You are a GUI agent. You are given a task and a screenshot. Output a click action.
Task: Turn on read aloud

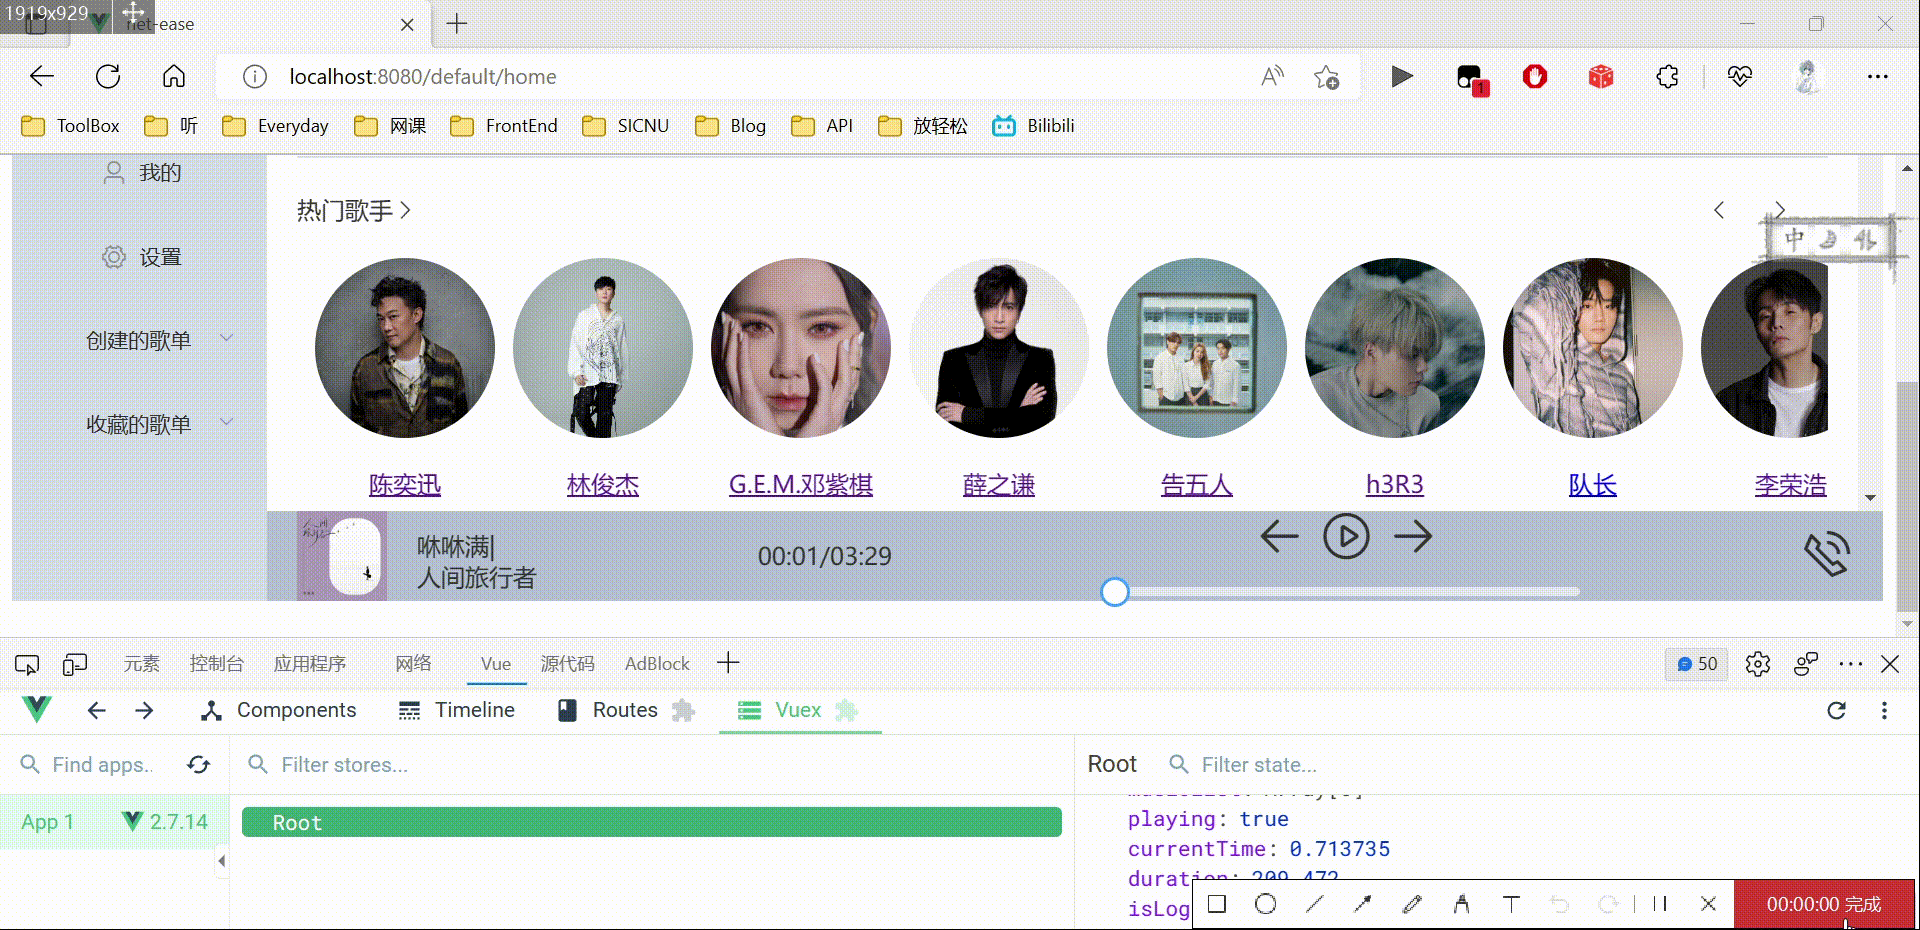[1272, 77]
